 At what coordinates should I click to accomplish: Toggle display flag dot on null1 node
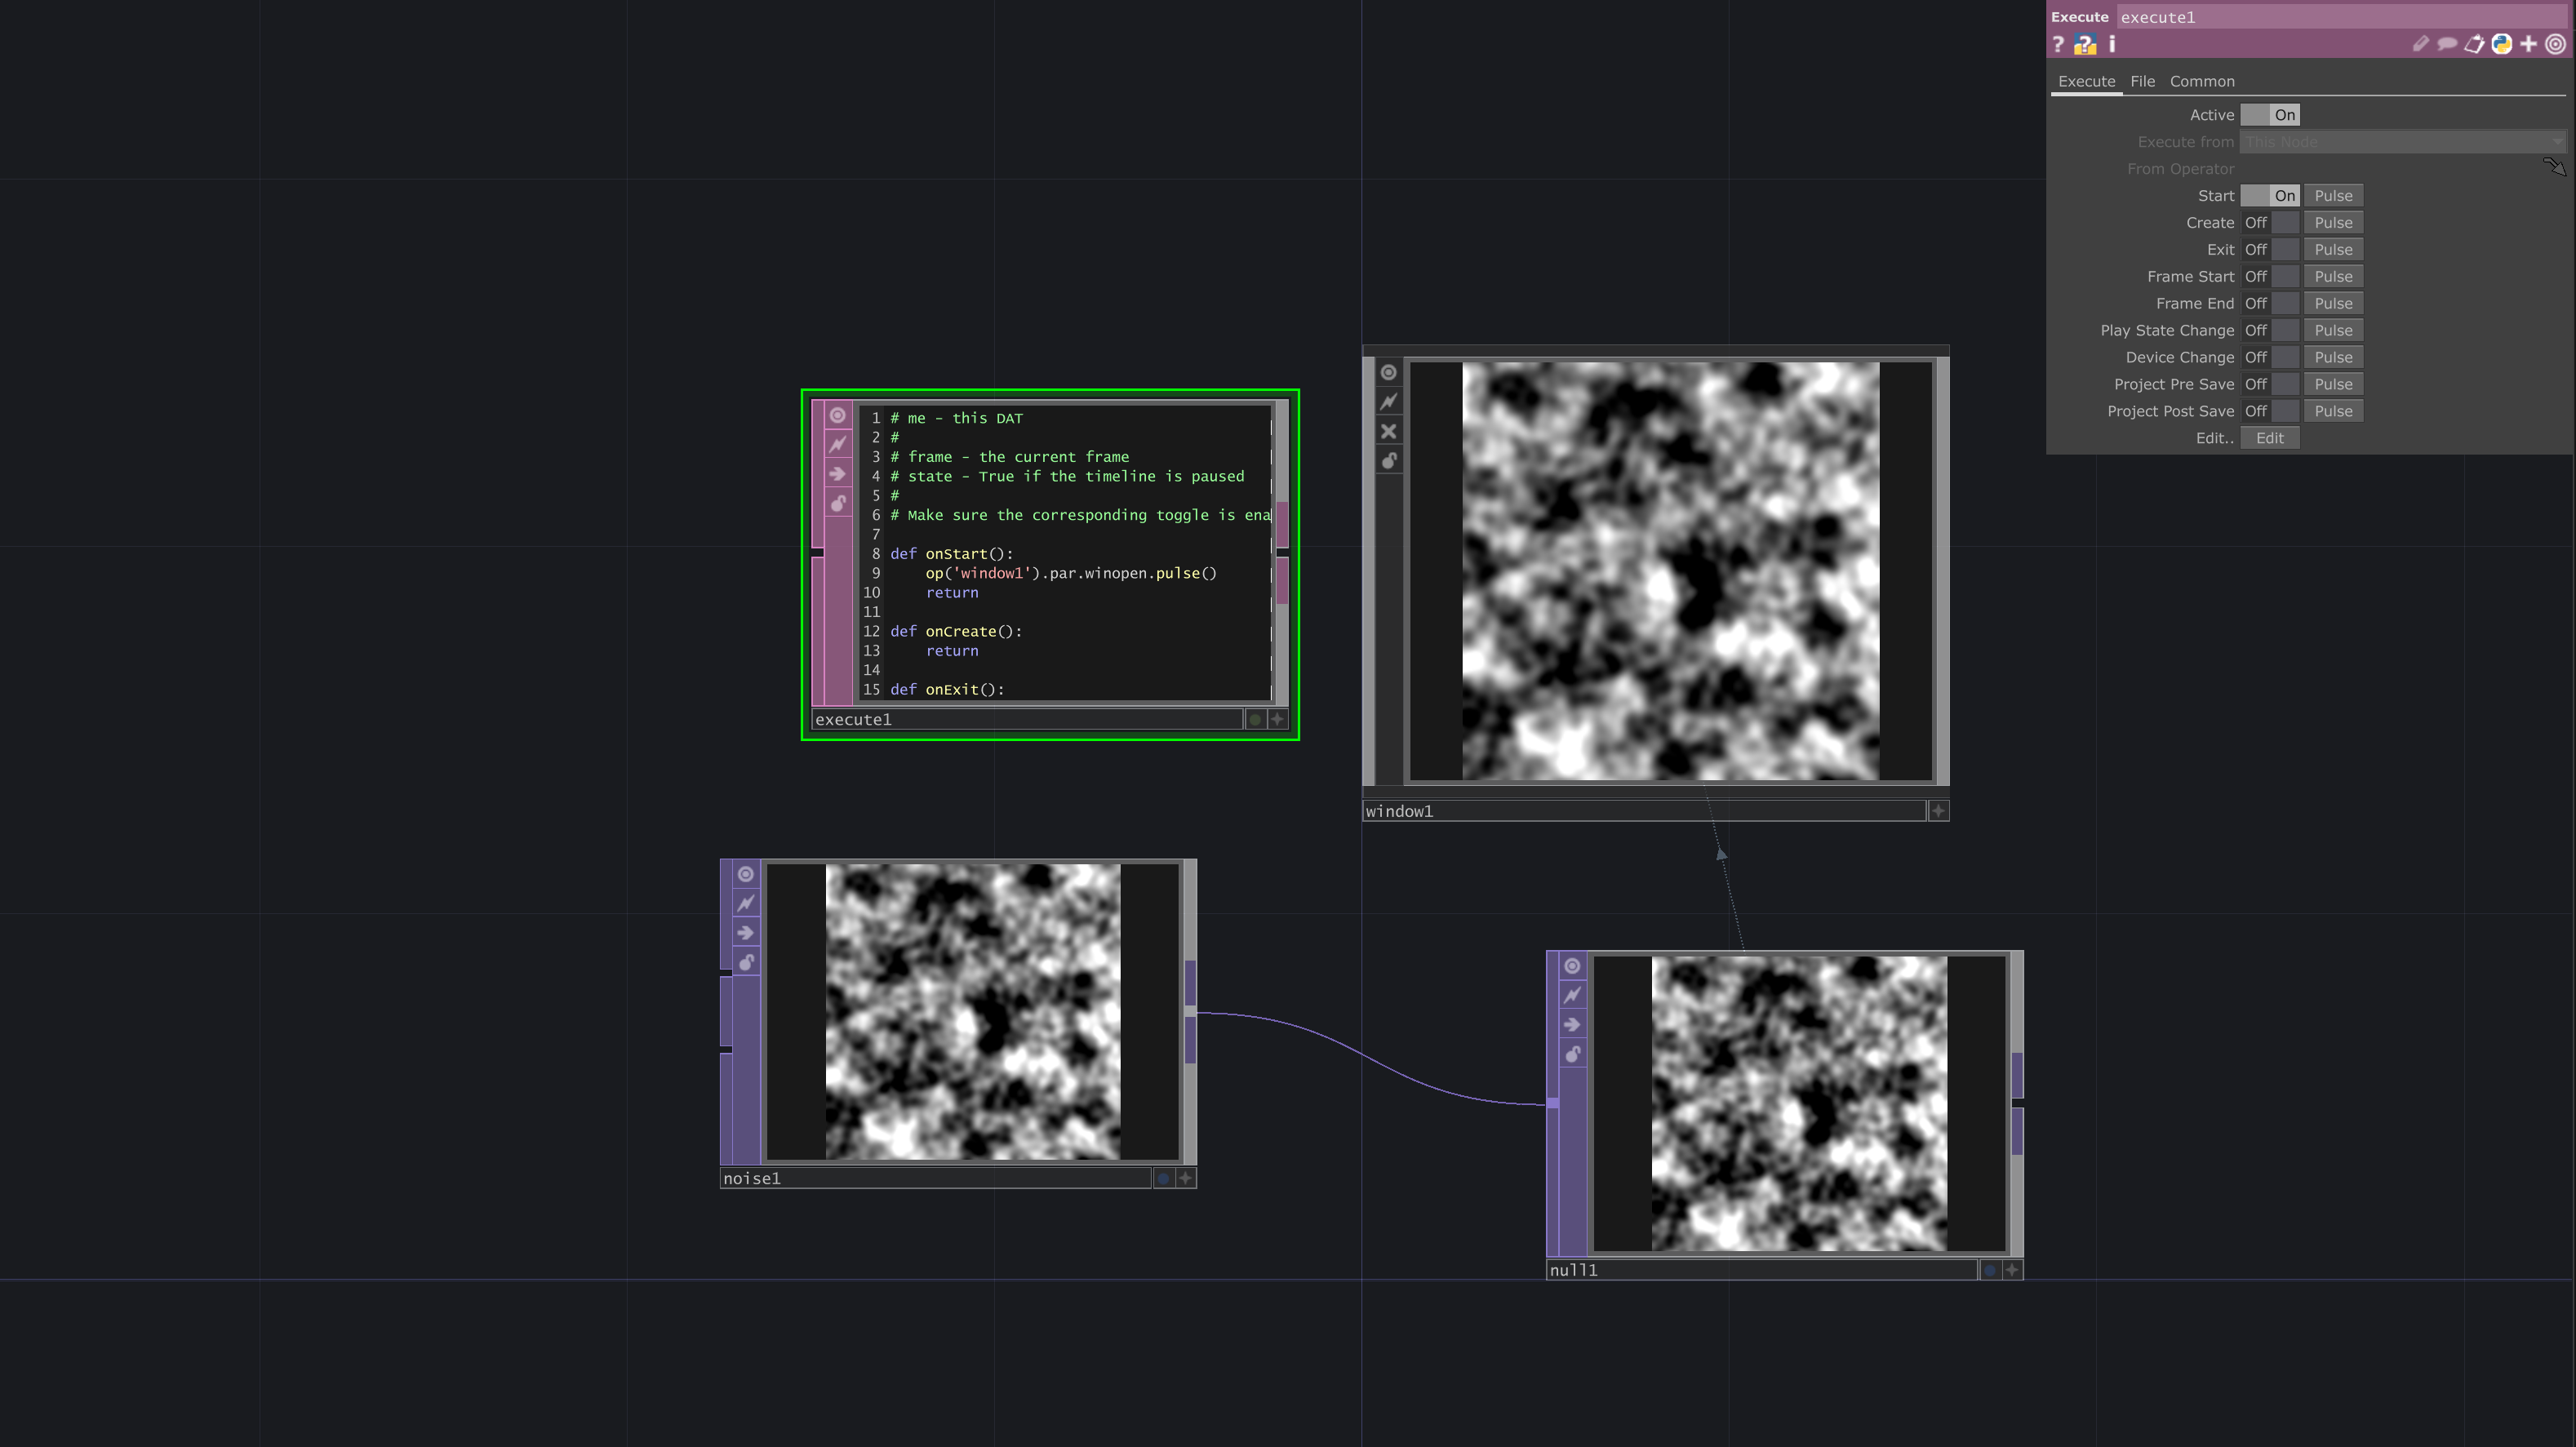pos(1990,1270)
